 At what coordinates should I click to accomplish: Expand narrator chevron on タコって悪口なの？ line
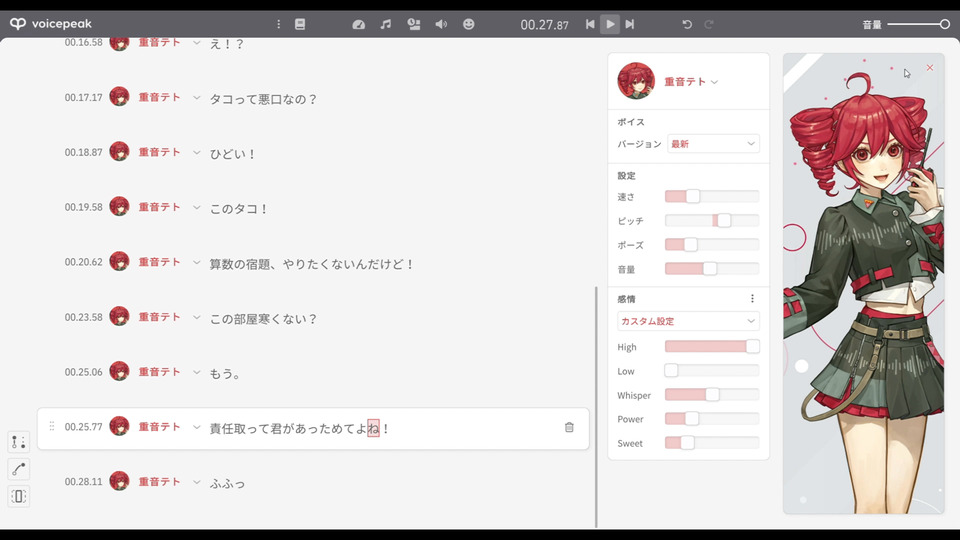pos(197,97)
